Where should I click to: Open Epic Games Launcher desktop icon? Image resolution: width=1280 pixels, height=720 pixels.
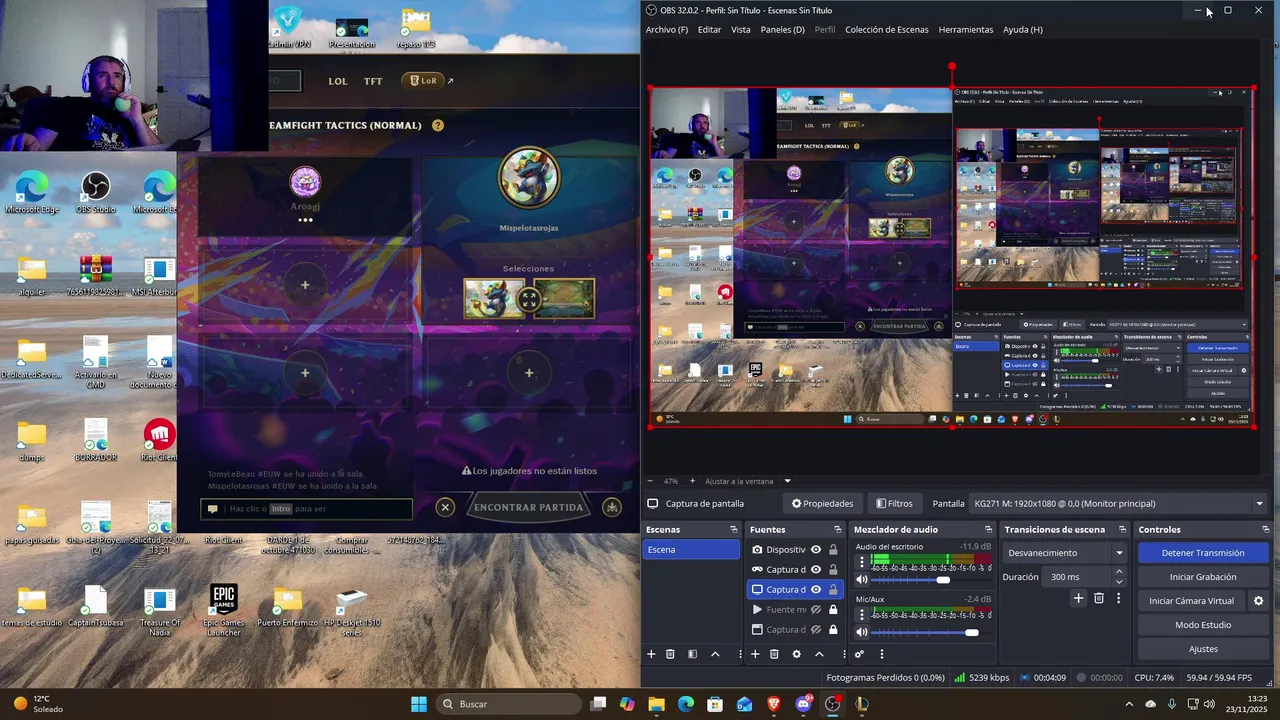coord(224,610)
